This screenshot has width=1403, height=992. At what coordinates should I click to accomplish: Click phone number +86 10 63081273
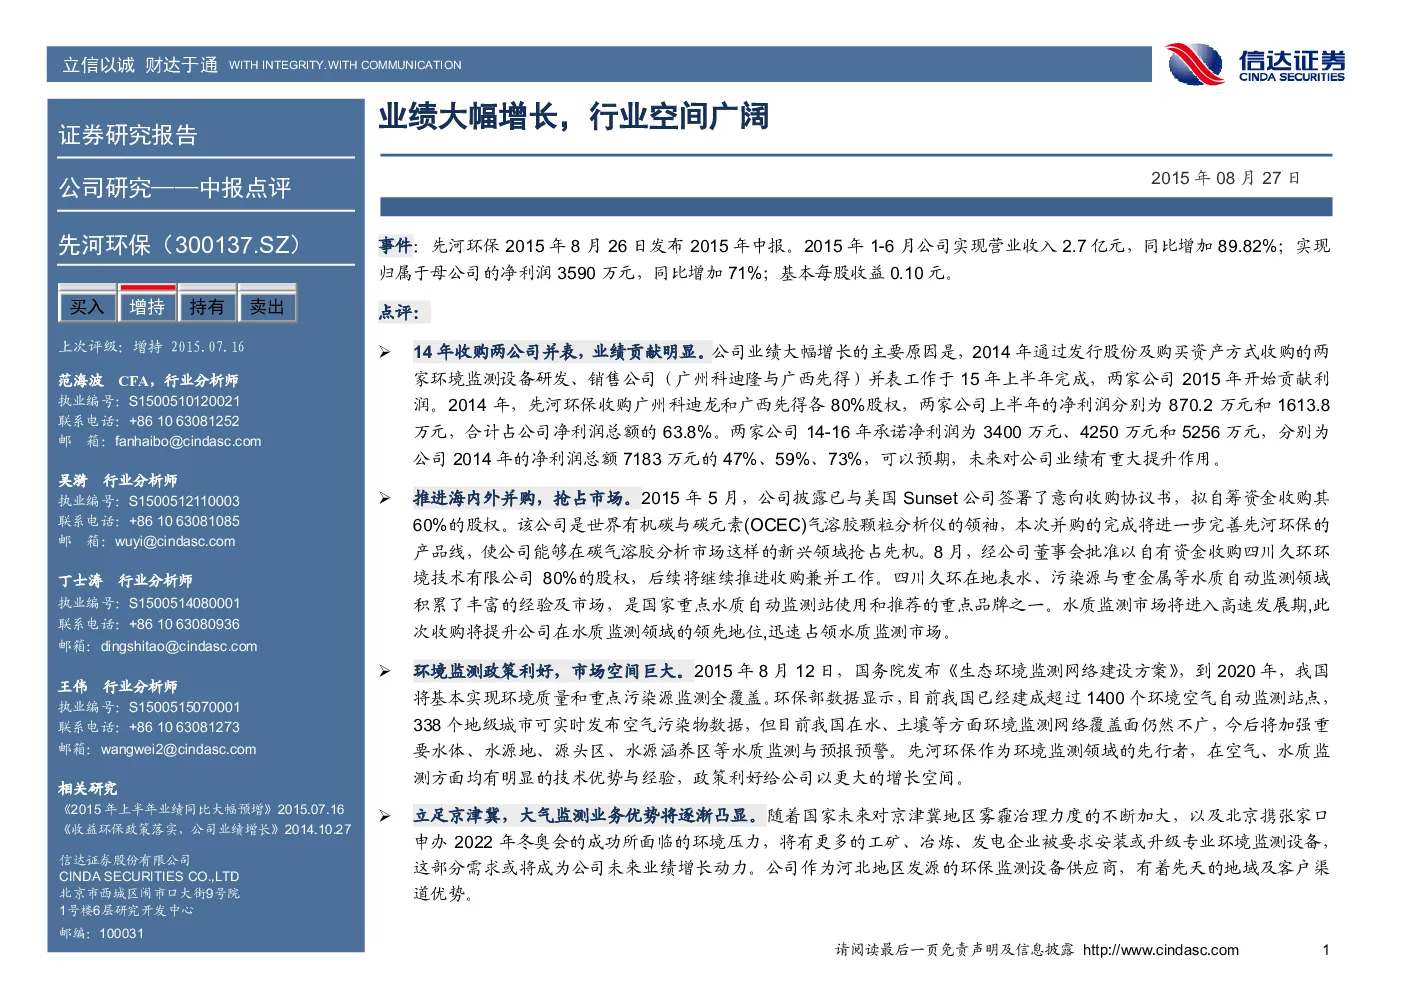[184, 727]
